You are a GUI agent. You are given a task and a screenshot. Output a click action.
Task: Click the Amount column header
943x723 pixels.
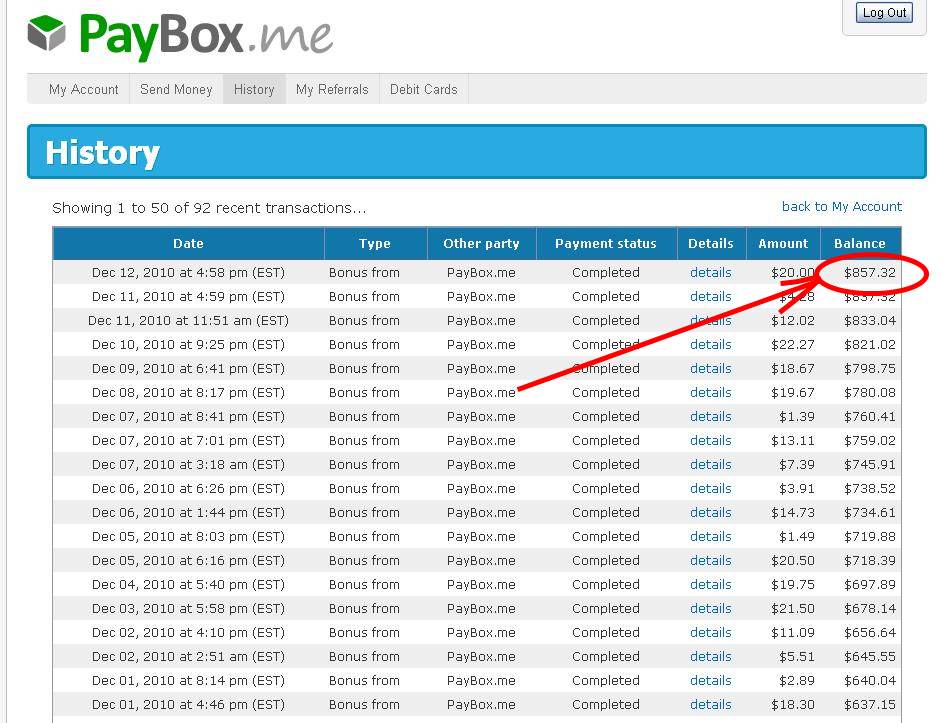click(783, 243)
